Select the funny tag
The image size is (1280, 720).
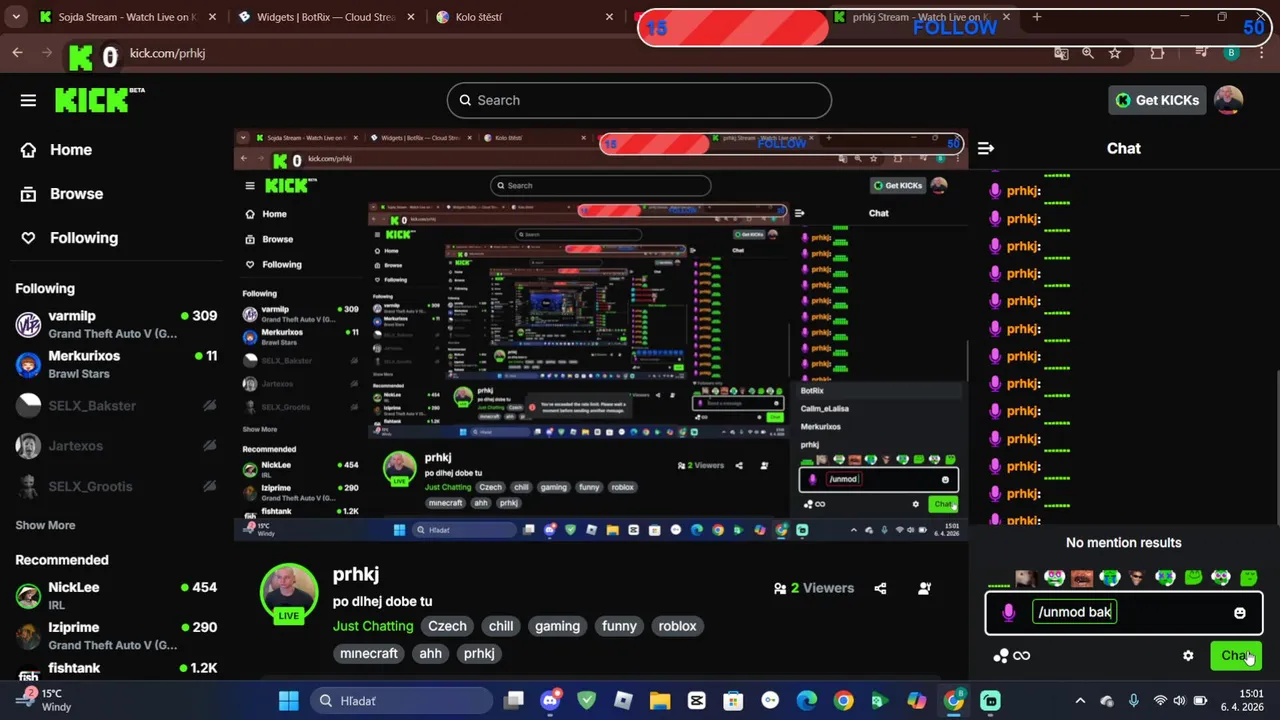click(619, 626)
